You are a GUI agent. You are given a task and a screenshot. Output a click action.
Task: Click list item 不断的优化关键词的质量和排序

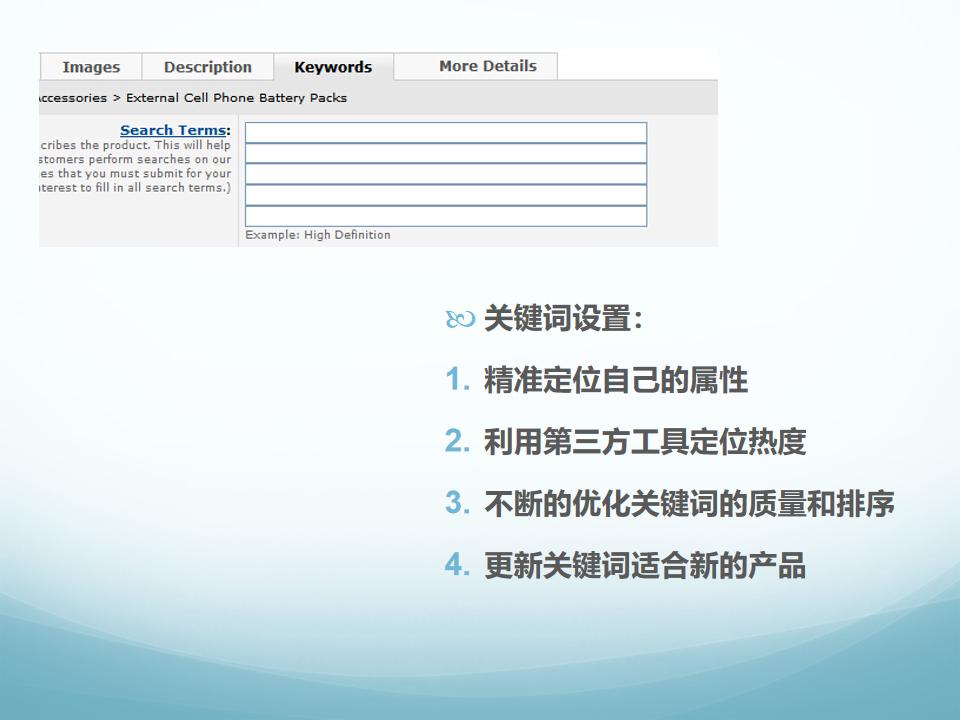pos(688,504)
